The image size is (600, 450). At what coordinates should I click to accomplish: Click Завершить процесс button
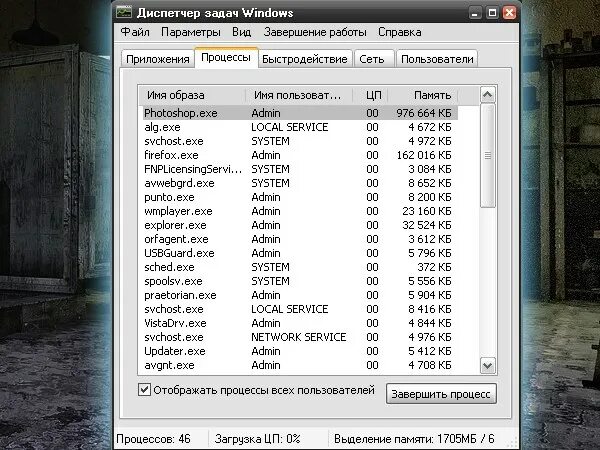pyautogui.click(x=441, y=394)
